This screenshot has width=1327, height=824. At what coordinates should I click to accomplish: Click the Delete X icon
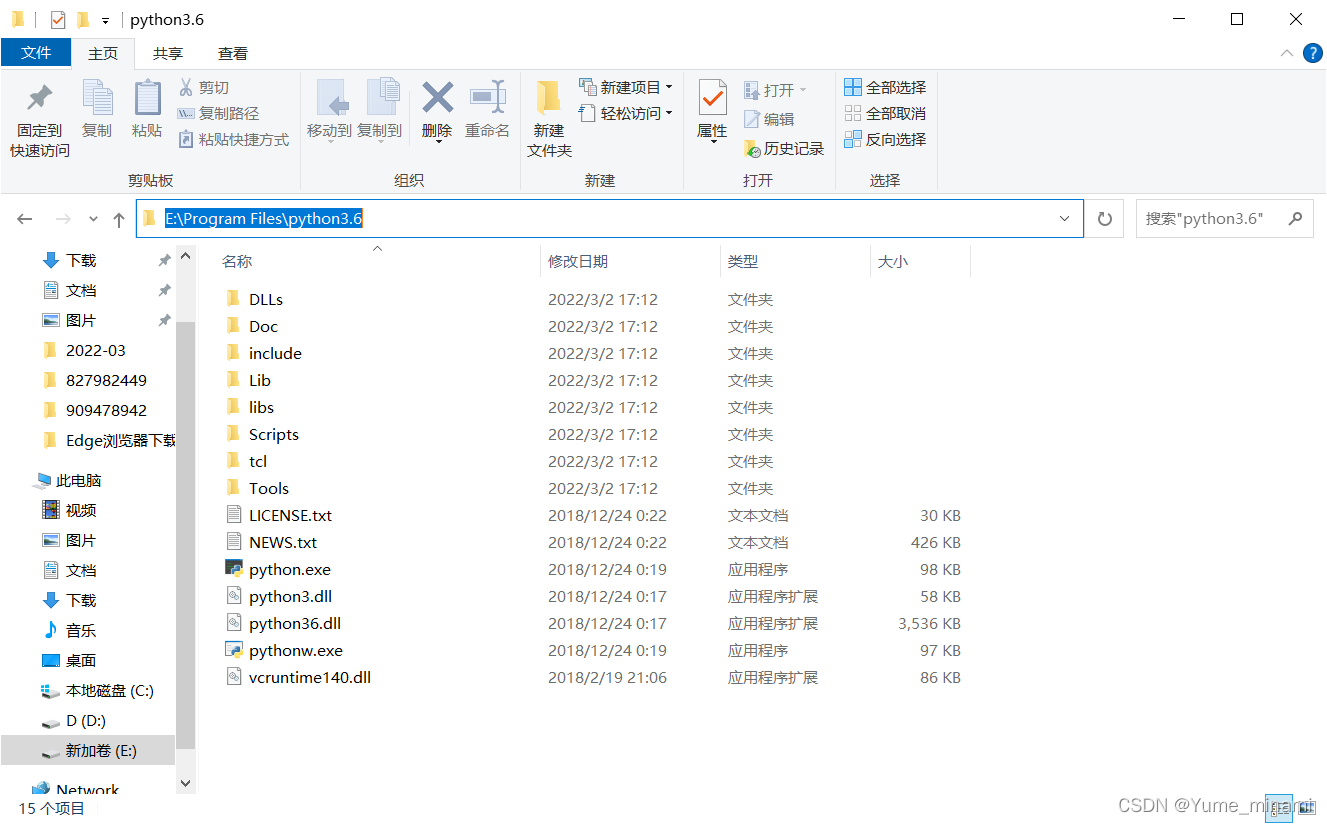(x=437, y=98)
